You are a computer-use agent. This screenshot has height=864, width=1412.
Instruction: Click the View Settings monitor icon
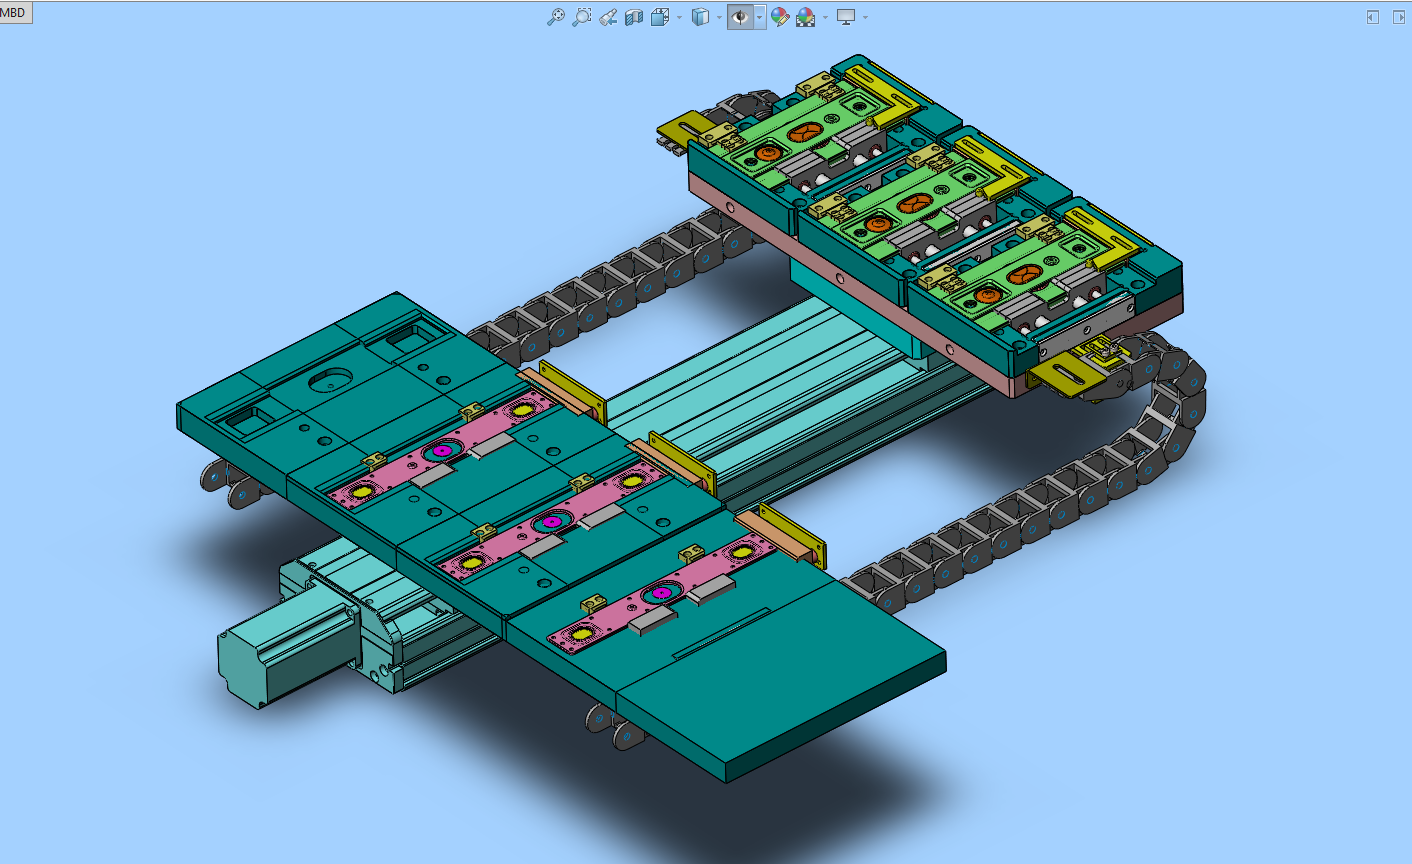(846, 17)
